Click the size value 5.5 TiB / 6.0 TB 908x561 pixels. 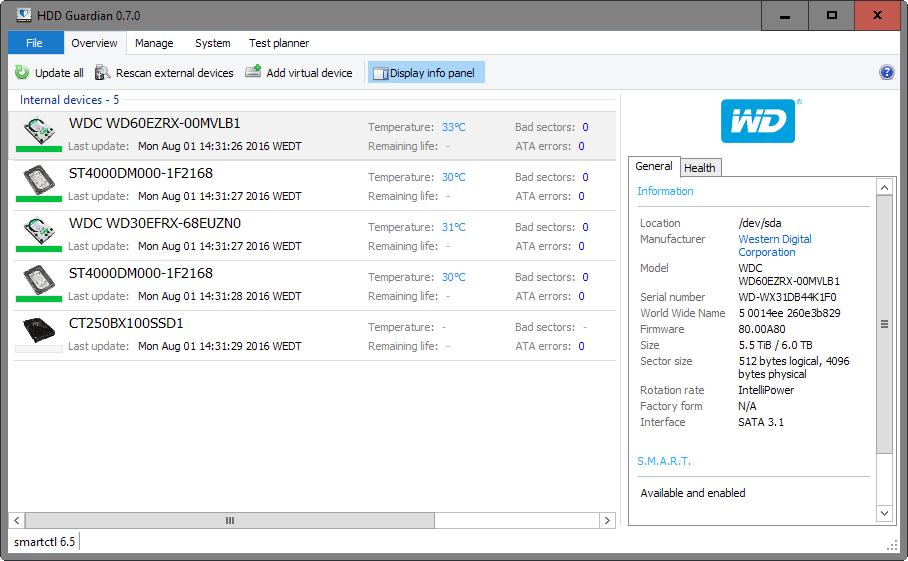[x=775, y=345]
